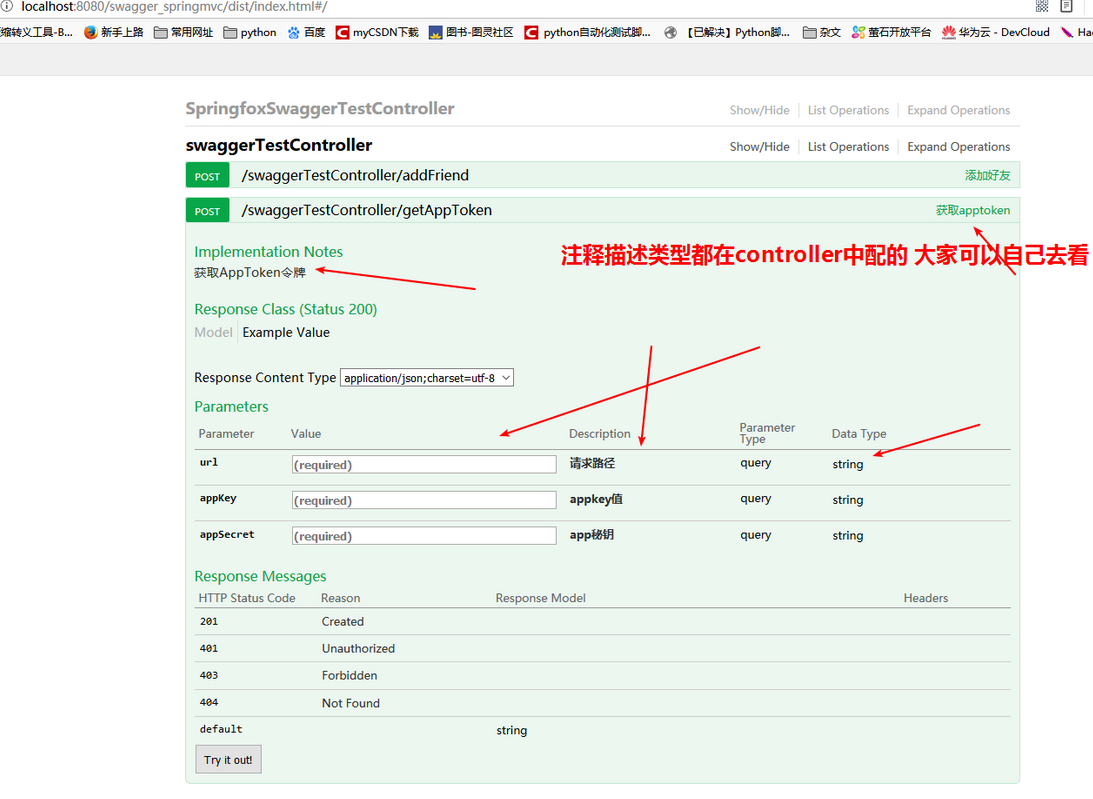Image resolution: width=1093 pixels, height=799 pixels.
Task: Click the site info icon before localhost
Action: coord(6,6)
